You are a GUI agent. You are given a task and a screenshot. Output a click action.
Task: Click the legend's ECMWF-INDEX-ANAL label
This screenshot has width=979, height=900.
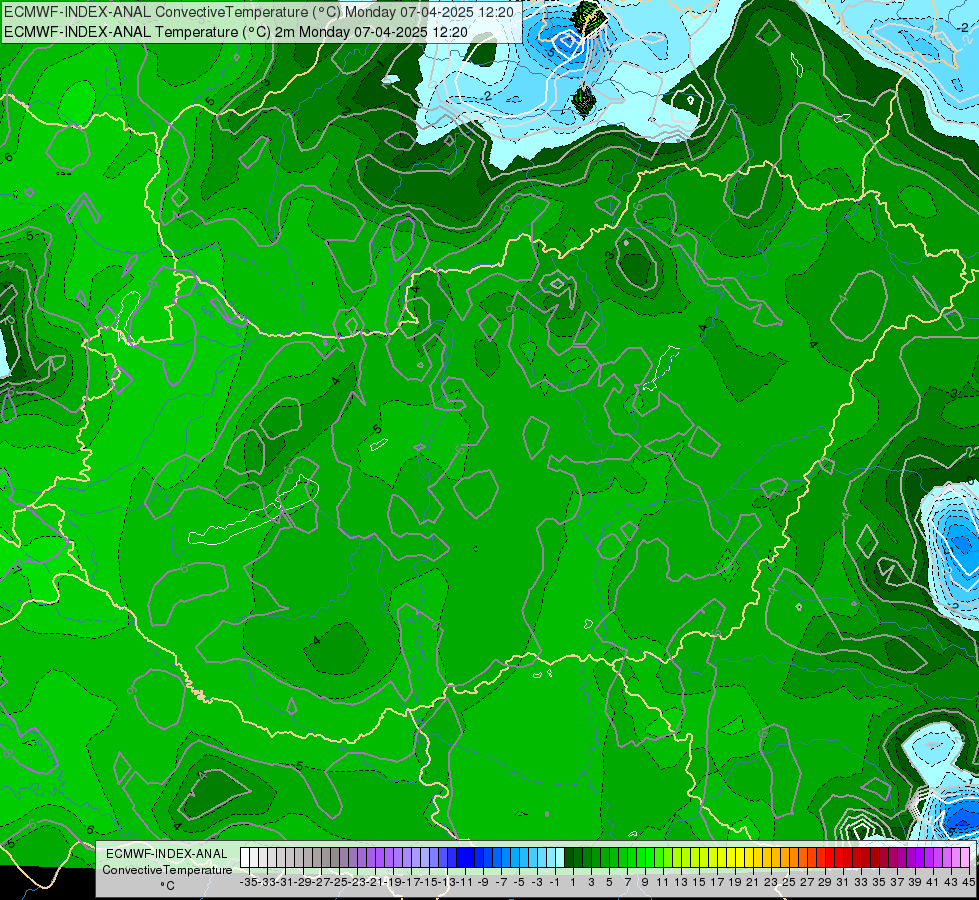coord(167,853)
